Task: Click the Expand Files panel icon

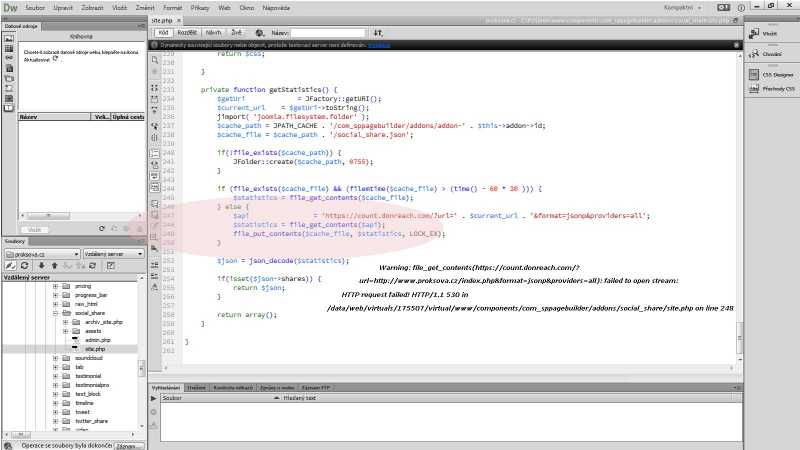Action: [111, 266]
